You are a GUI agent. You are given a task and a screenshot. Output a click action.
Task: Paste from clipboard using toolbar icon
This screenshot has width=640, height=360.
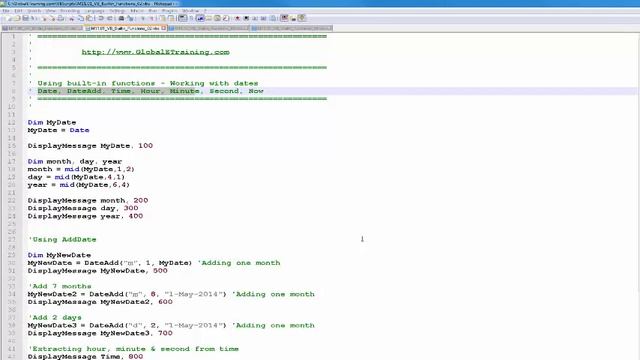point(90,18)
